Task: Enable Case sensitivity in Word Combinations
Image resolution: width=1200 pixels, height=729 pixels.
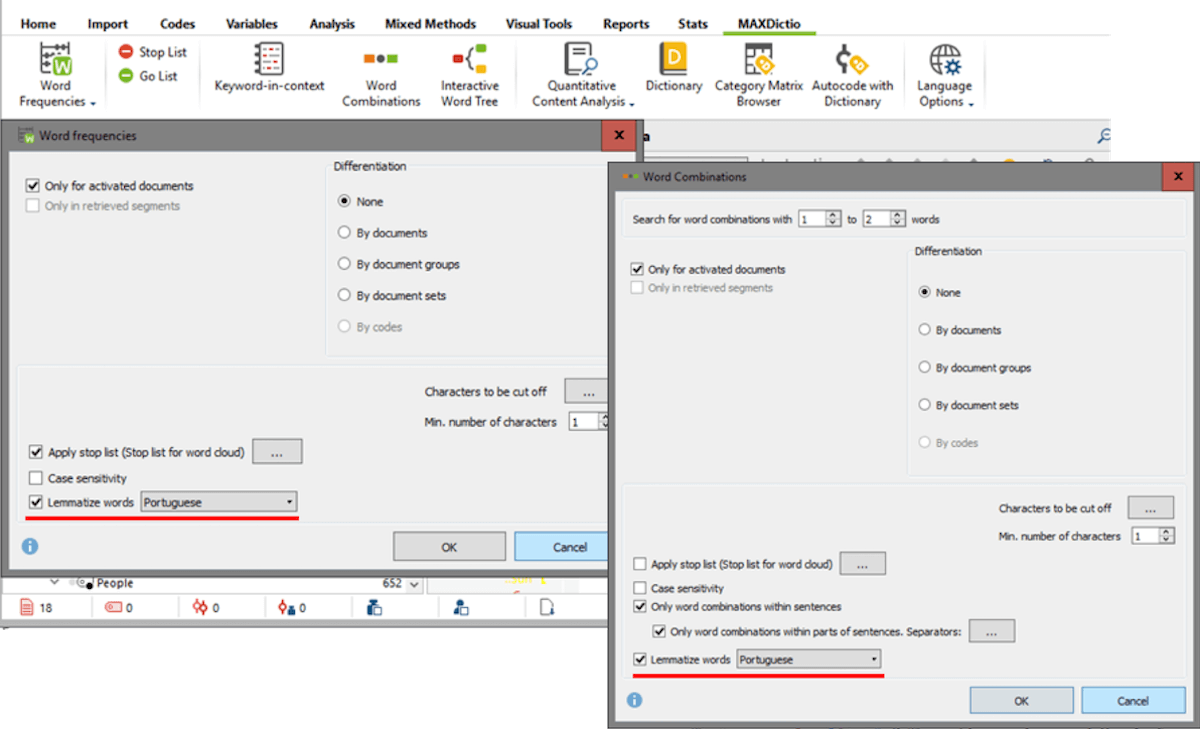Action: point(640,588)
